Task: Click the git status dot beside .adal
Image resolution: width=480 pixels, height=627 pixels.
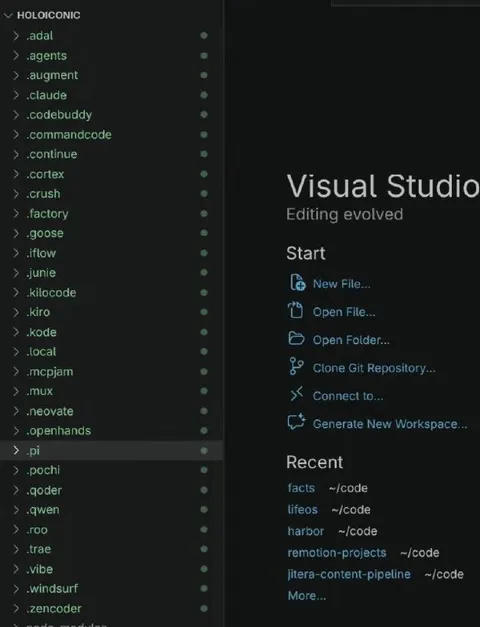Action: tap(204, 36)
